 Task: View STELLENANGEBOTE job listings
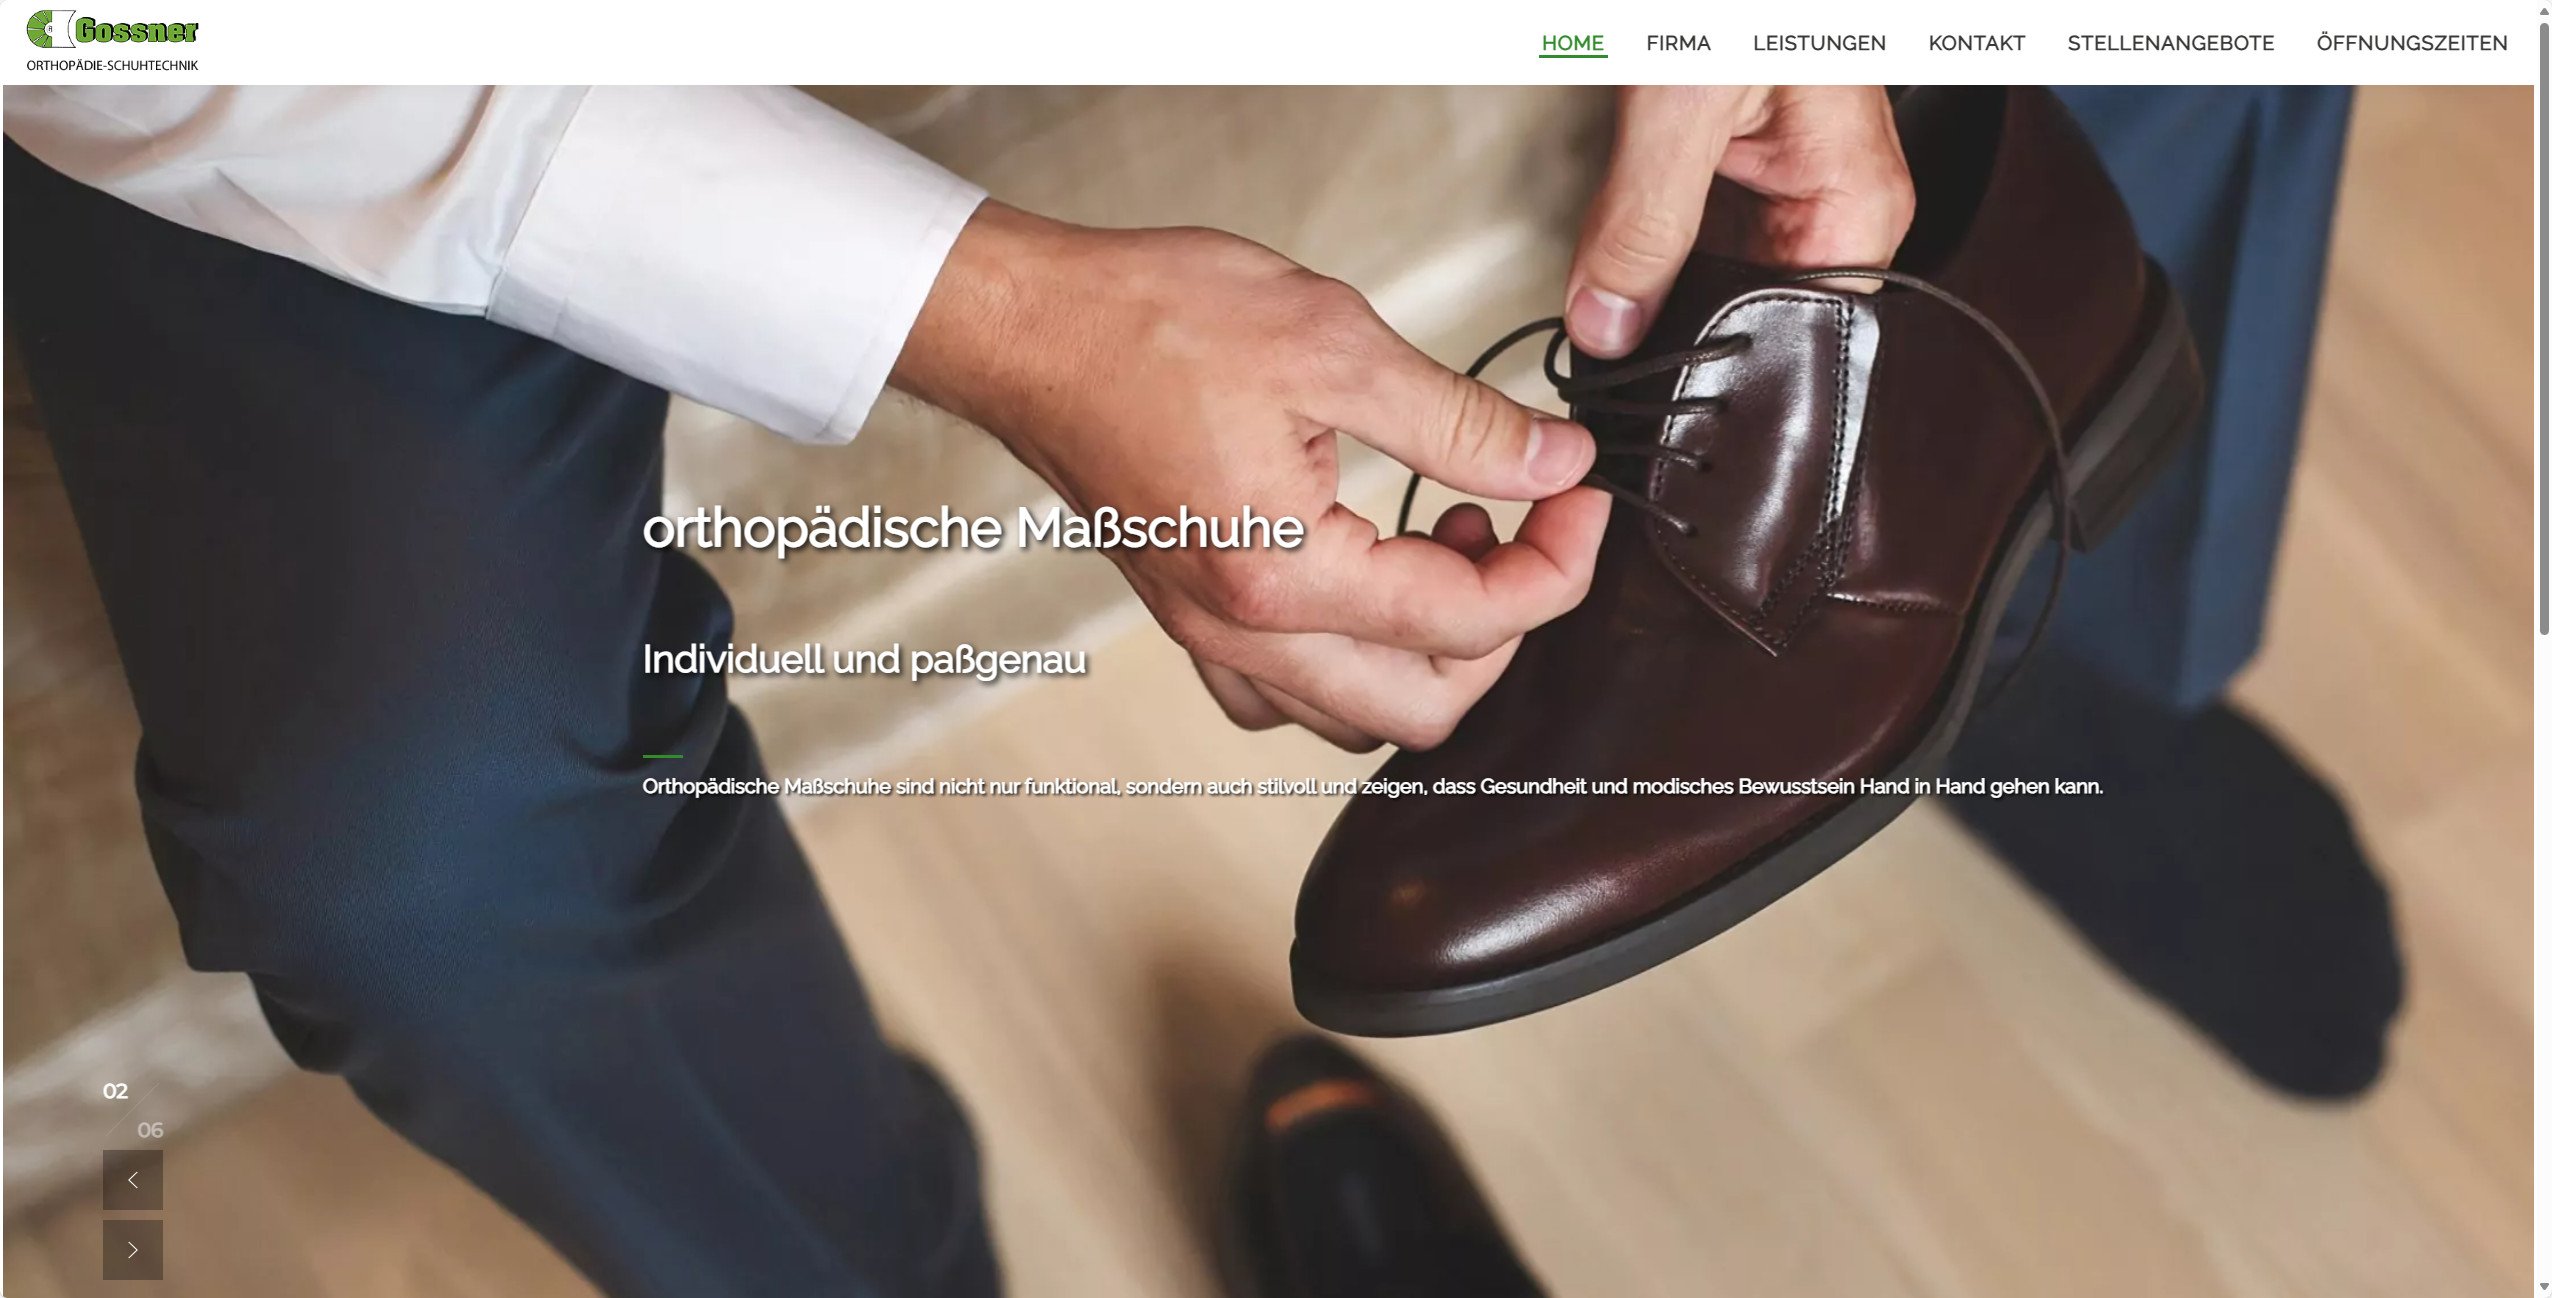pos(2170,43)
